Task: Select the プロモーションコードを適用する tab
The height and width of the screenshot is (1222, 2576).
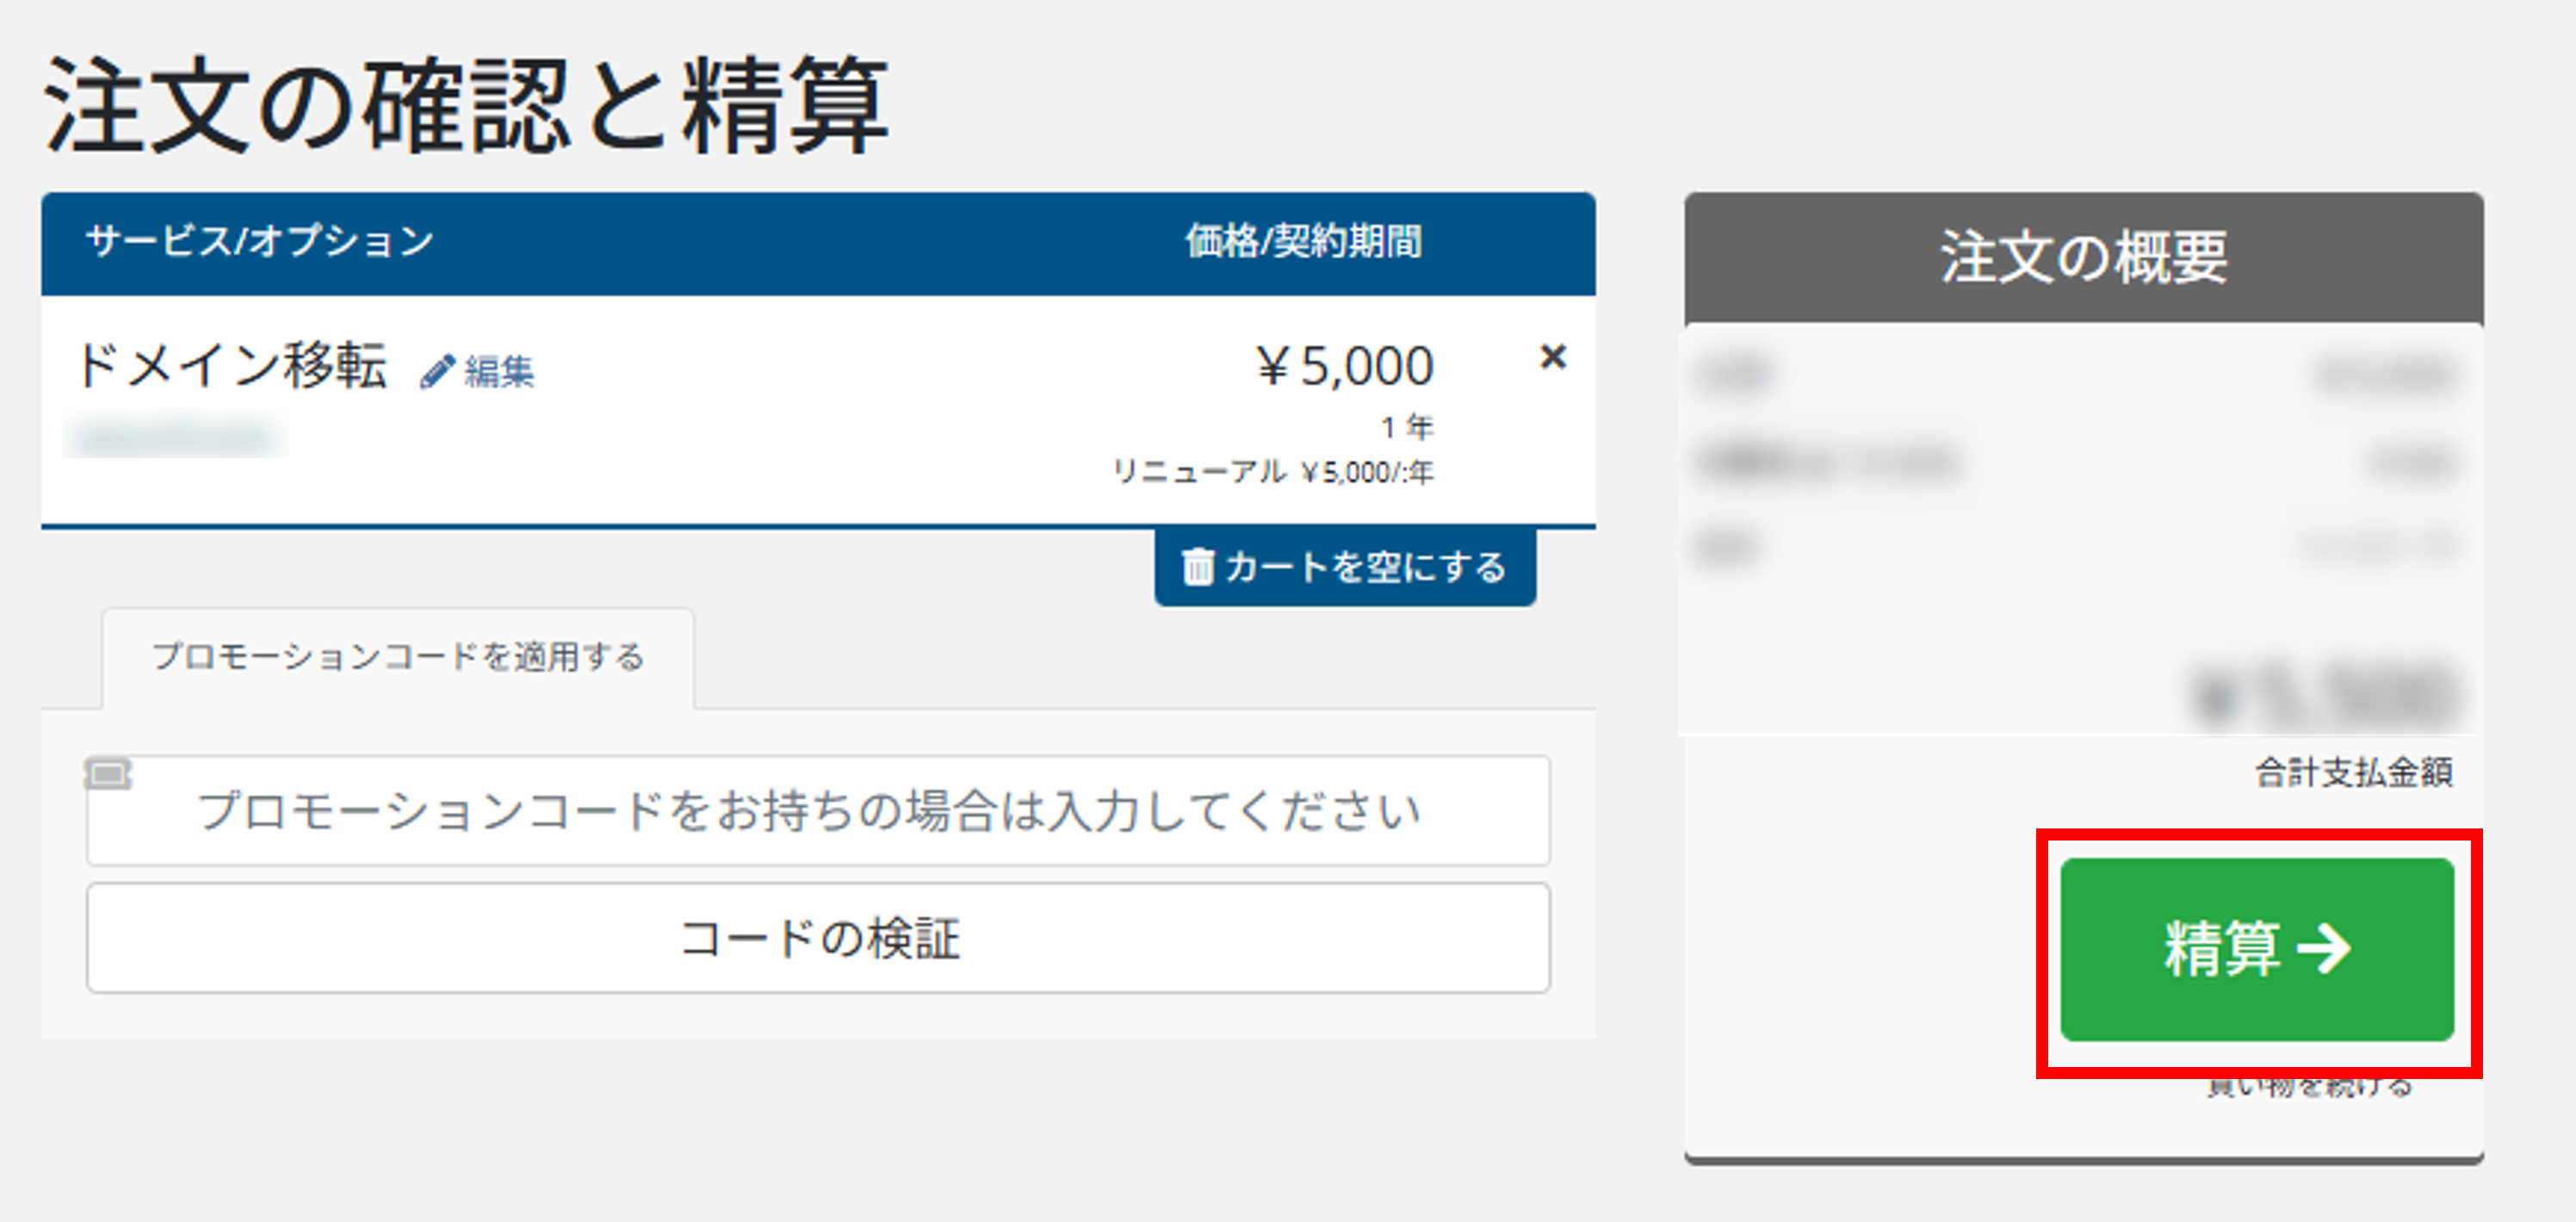Action: point(398,657)
